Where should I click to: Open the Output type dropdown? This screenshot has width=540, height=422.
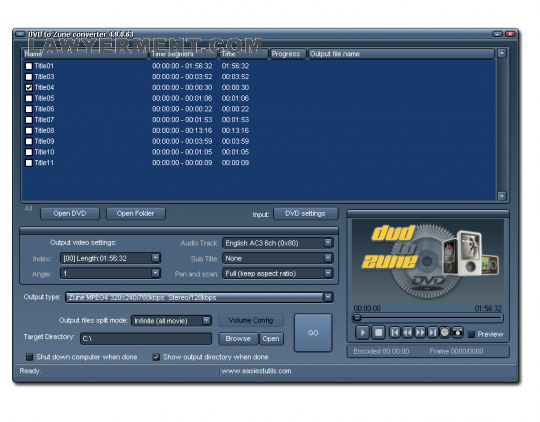pyautogui.click(x=328, y=297)
